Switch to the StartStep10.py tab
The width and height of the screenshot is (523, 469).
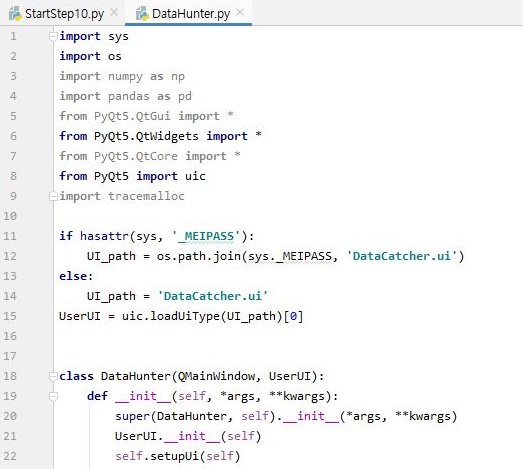point(64,14)
